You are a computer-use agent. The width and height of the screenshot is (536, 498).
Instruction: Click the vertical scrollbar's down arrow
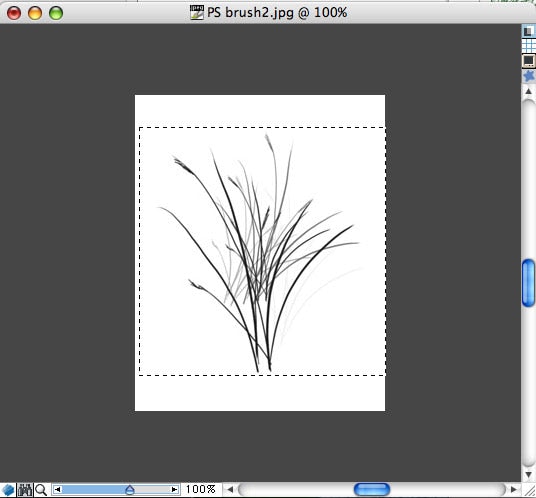pyautogui.click(x=528, y=474)
